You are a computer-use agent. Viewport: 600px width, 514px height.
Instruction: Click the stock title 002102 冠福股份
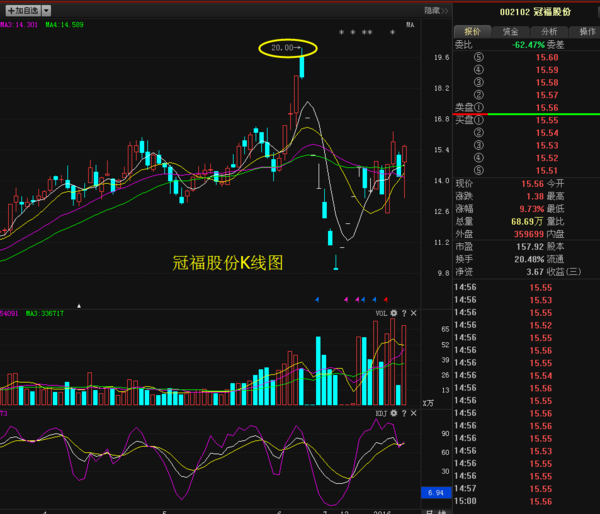pos(535,11)
